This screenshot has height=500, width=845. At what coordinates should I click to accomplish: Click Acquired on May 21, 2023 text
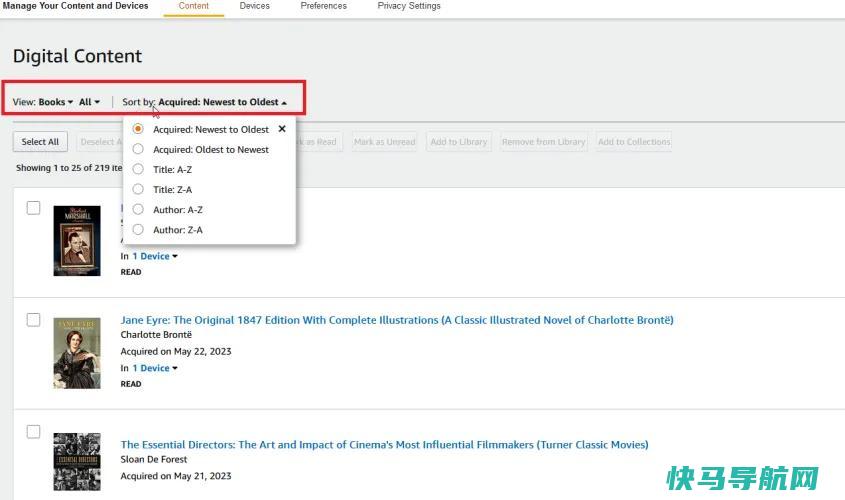click(x=176, y=476)
